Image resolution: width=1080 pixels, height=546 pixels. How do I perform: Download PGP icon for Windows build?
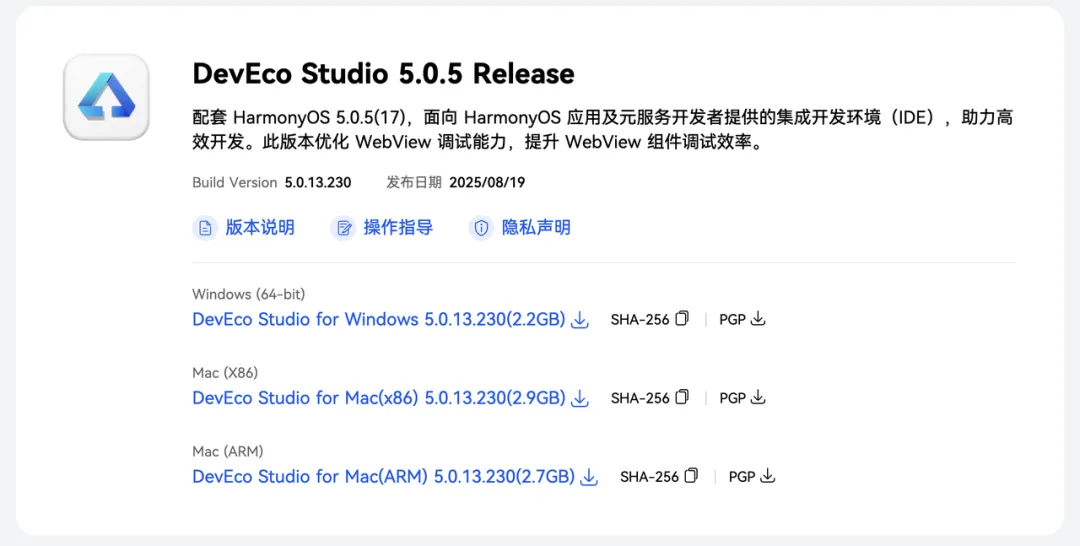pyautogui.click(x=758, y=318)
